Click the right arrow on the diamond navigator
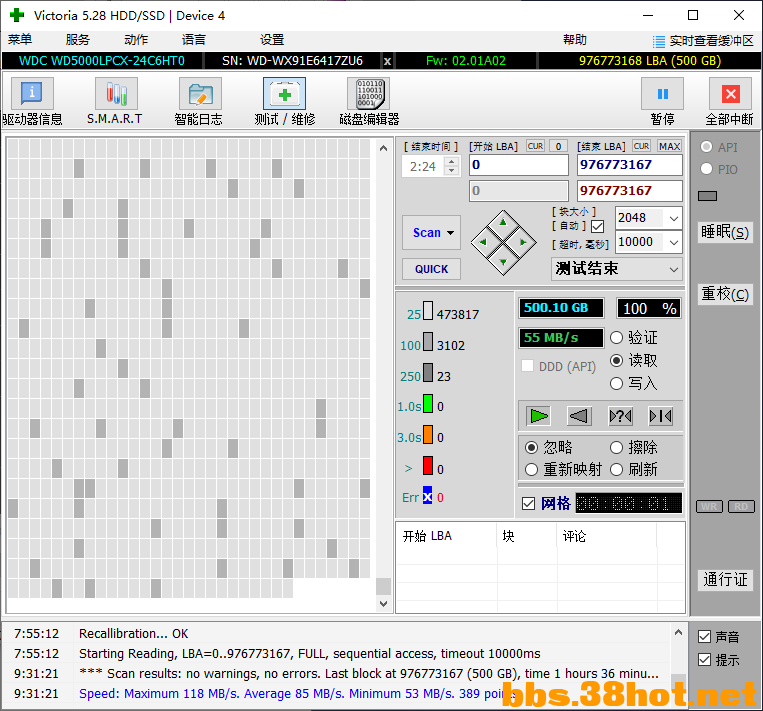Image resolution: width=763 pixels, height=711 pixels. (x=523, y=242)
